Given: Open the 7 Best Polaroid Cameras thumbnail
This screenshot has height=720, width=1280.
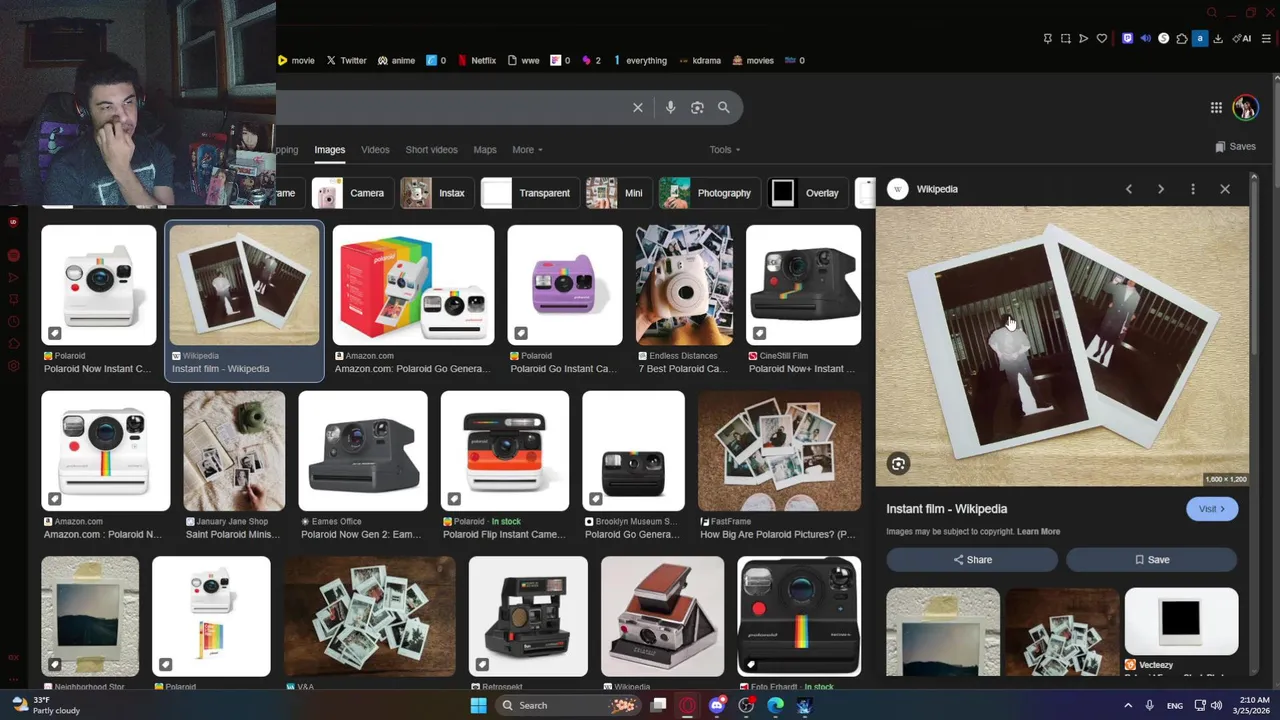Looking at the screenshot, I should click(684, 285).
